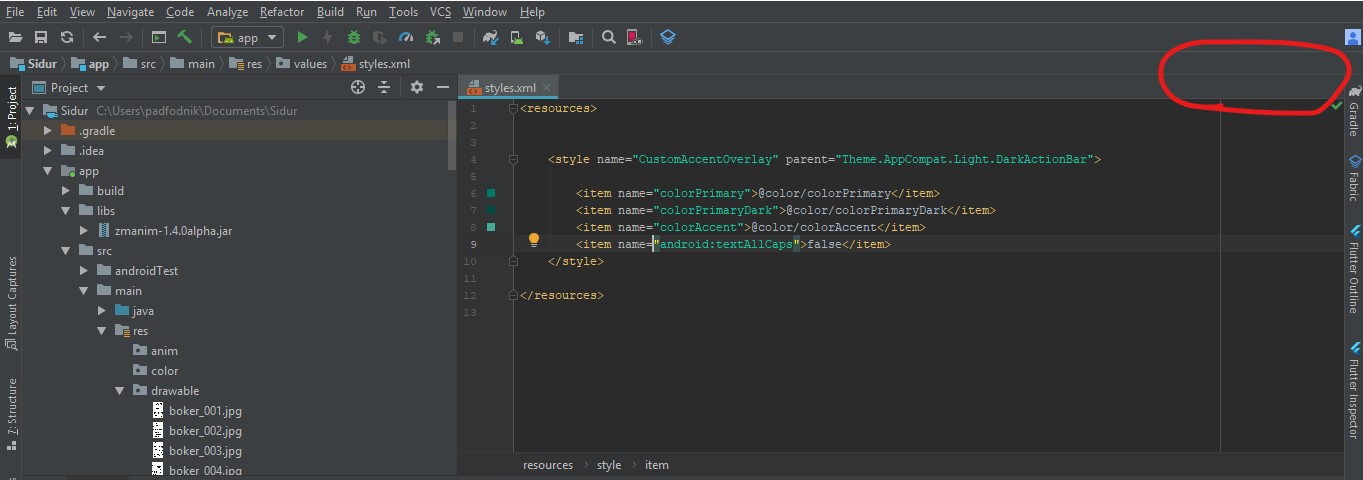Click the Save All icon

(41, 38)
